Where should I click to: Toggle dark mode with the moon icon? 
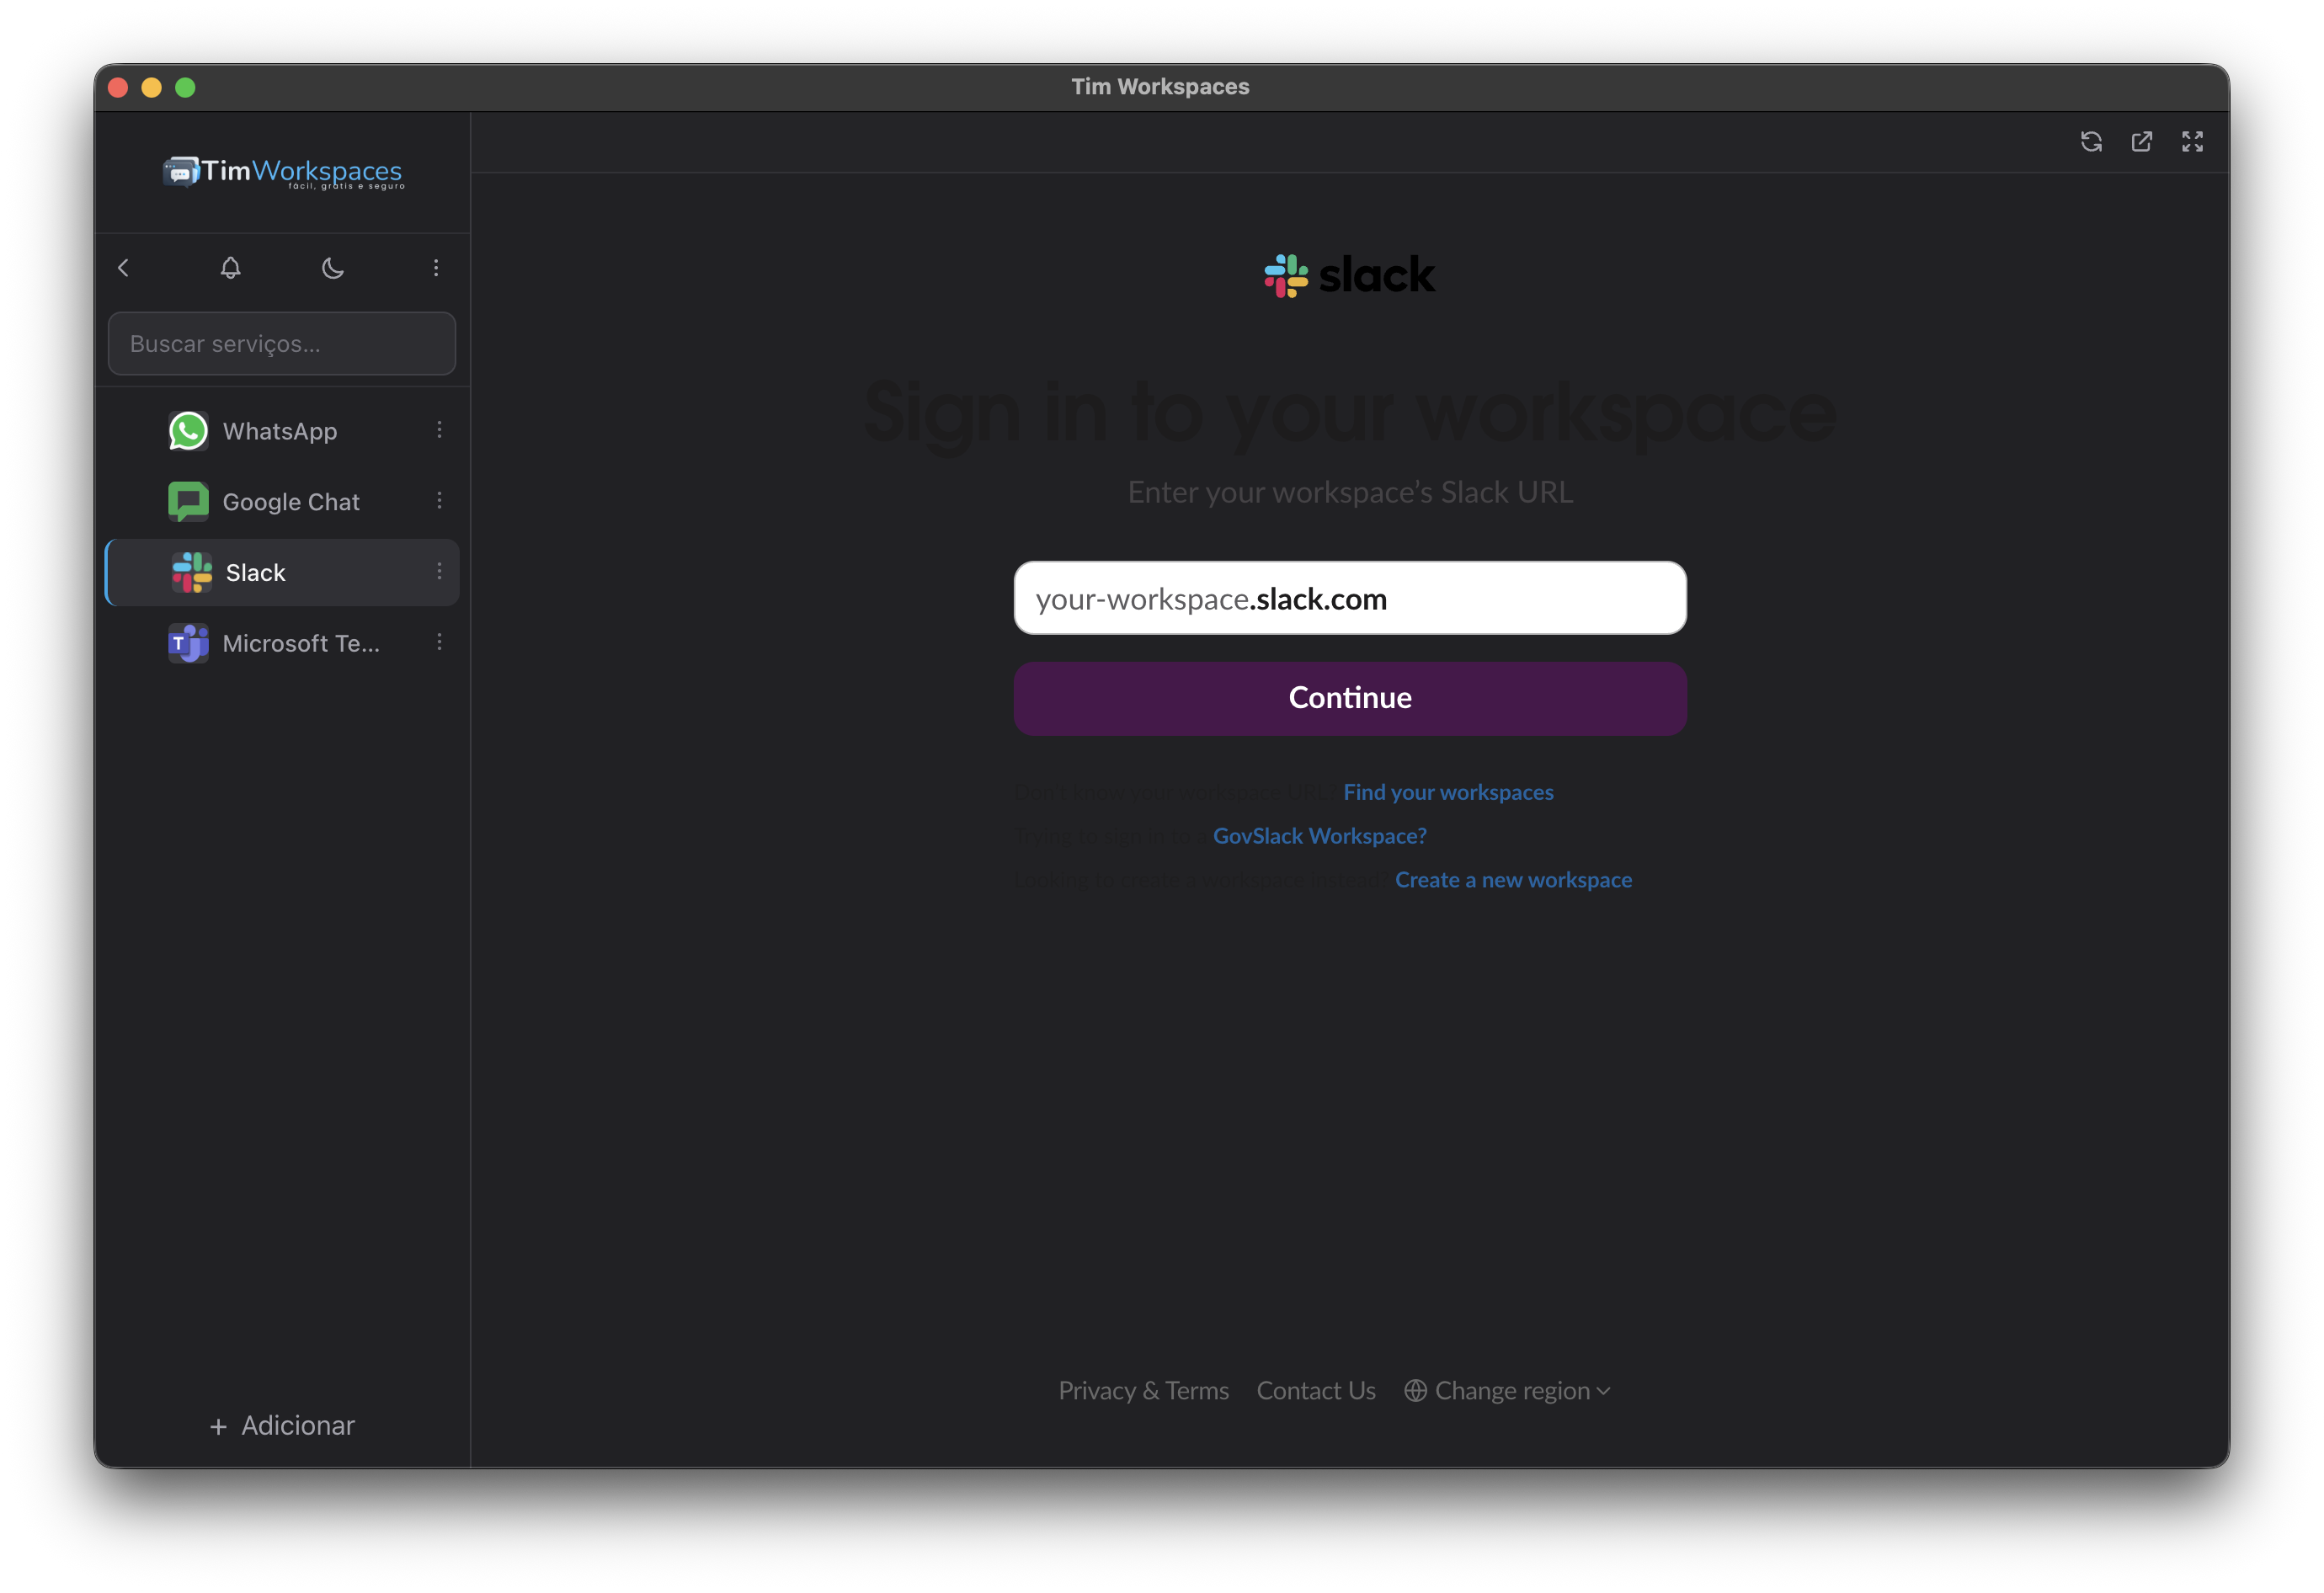click(333, 267)
